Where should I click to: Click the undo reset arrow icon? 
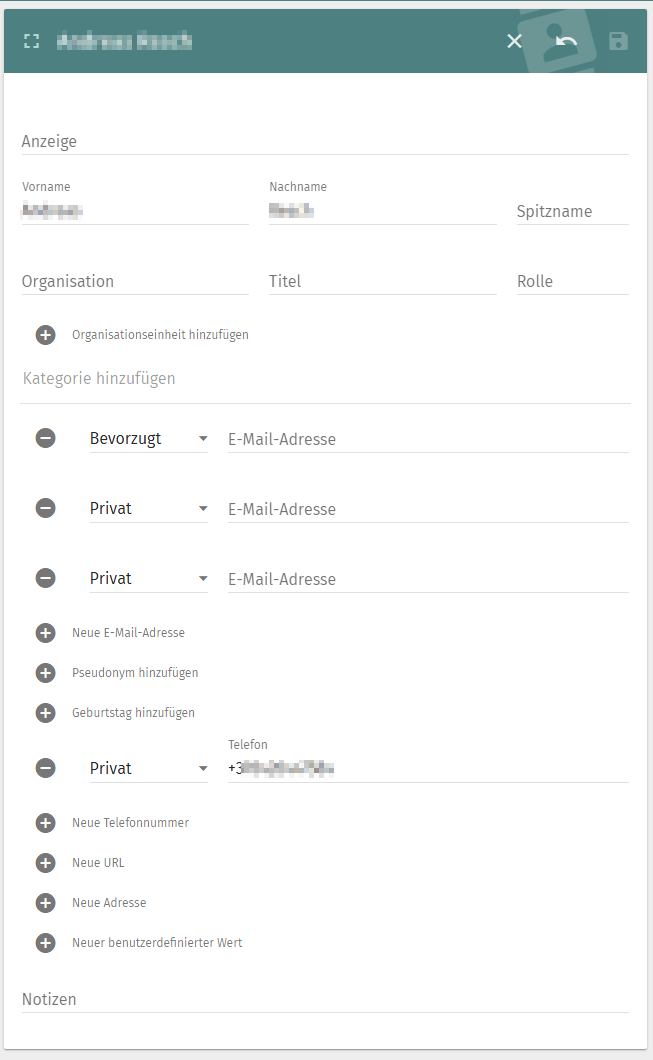(x=567, y=41)
